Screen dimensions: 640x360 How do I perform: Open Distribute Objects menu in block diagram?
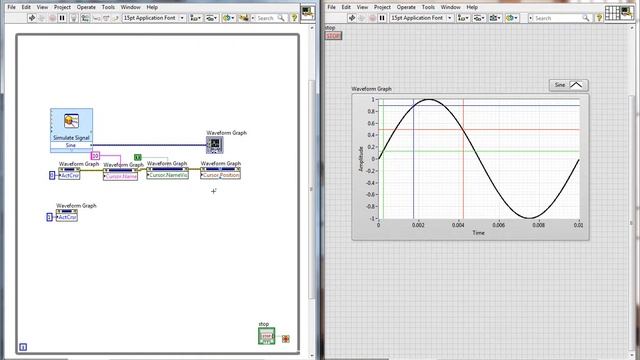click(x=211, y=18)
